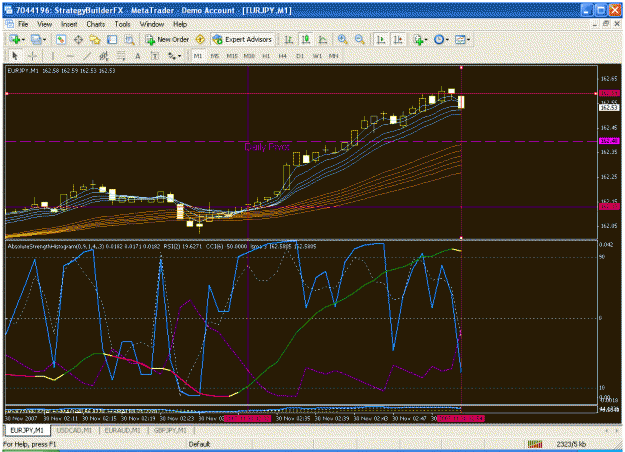Click the Default profile status bar entry
The height and width of the screenshot is (452, 625).
coord(199,444)
